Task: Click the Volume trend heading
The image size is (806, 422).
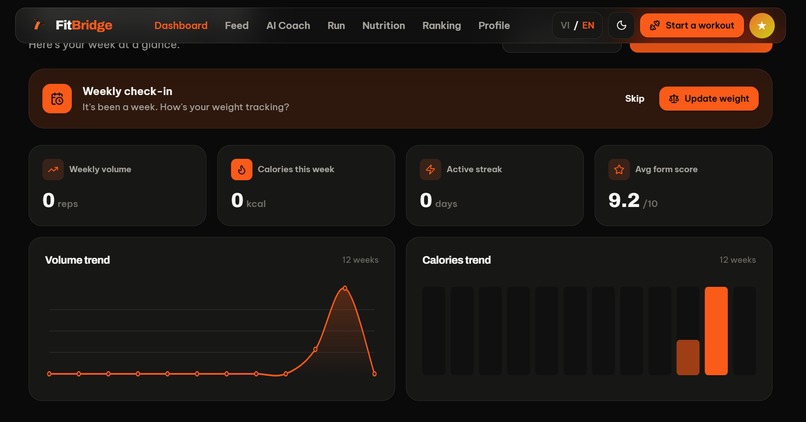Action: pos(77,260)
